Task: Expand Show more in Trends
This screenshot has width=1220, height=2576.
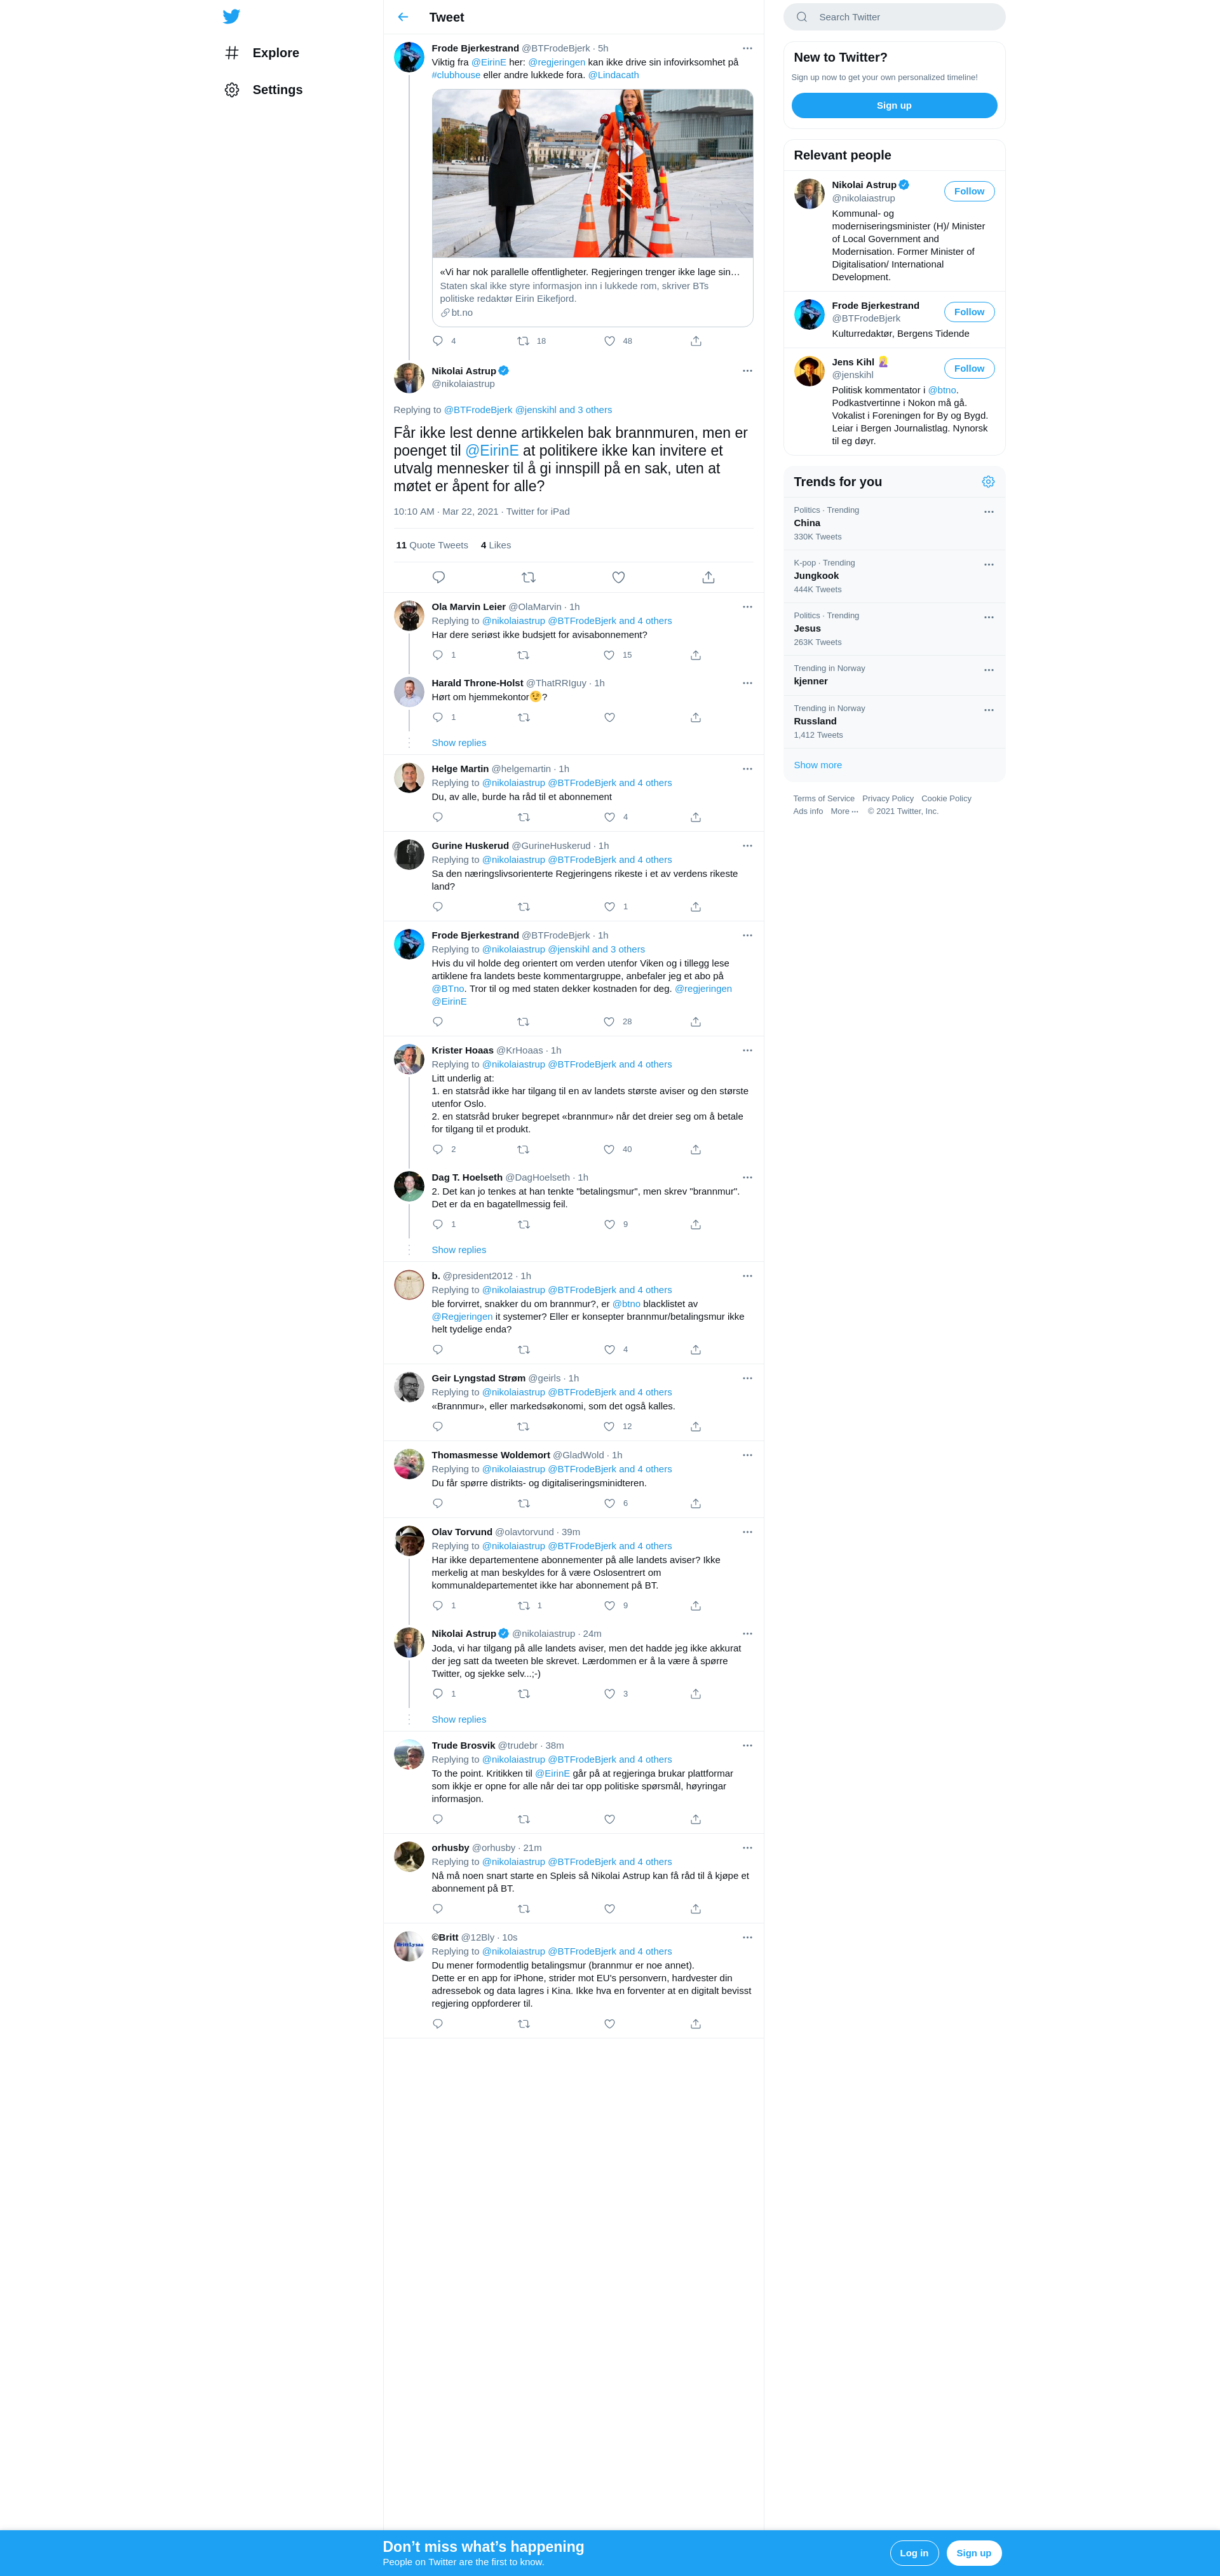Action: [817, 765]
